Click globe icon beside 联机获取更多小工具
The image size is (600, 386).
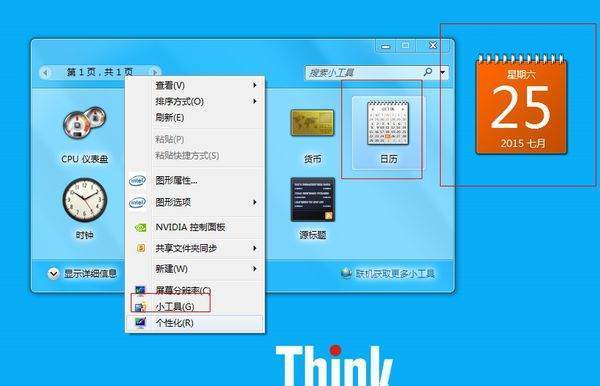tap(346, 273)
